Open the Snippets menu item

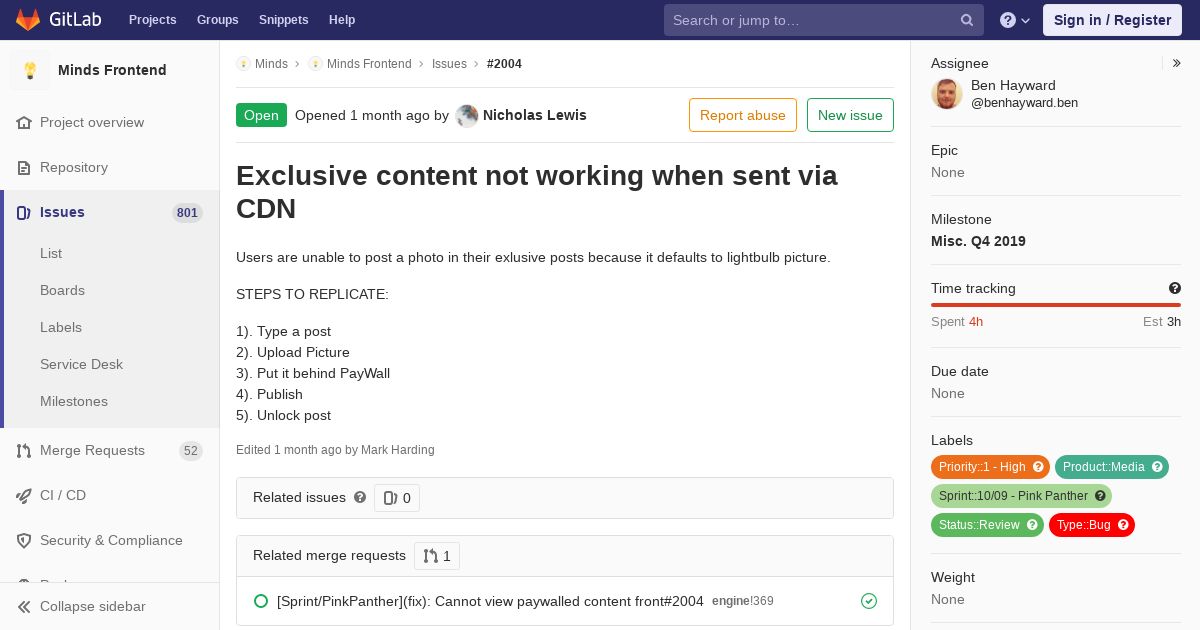(x=284, y=20)
